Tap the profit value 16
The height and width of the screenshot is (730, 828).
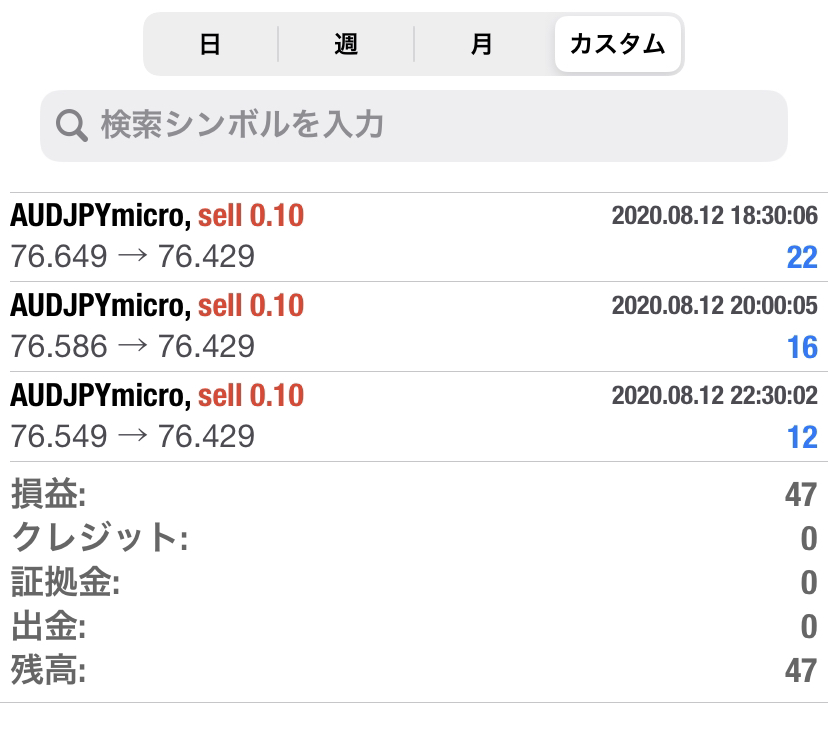coord(802,348)
